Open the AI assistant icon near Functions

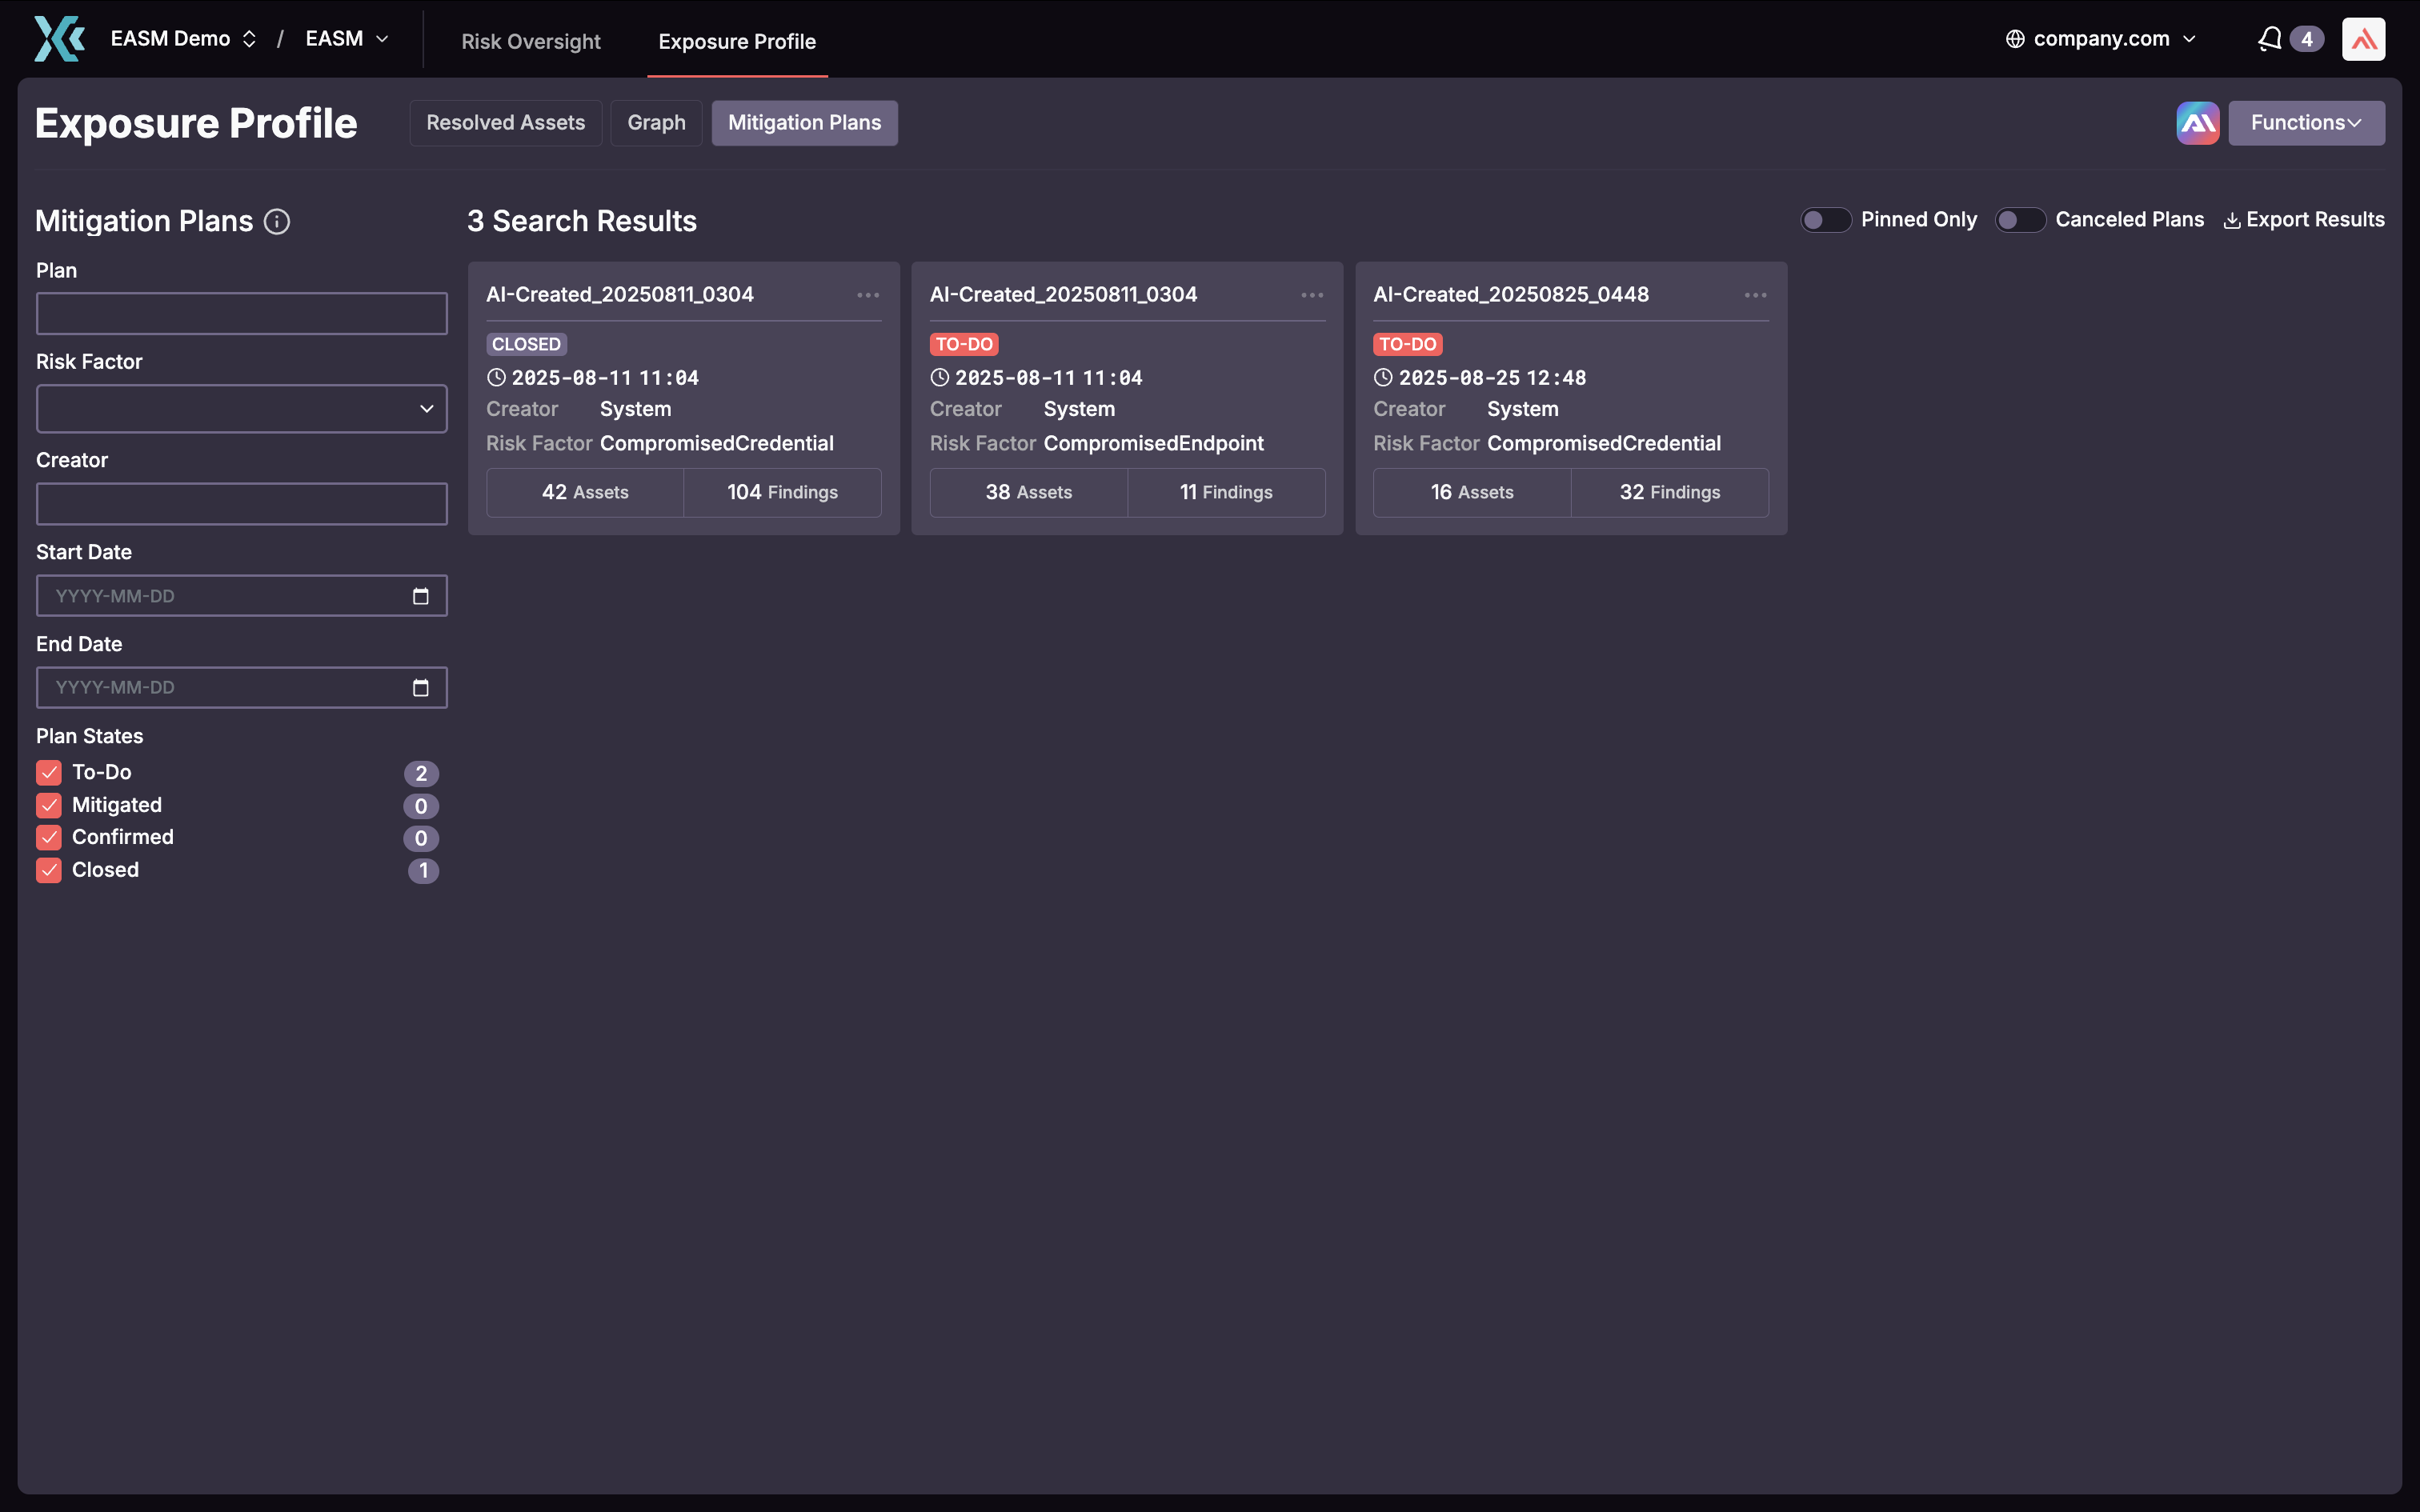(2197, 122)
